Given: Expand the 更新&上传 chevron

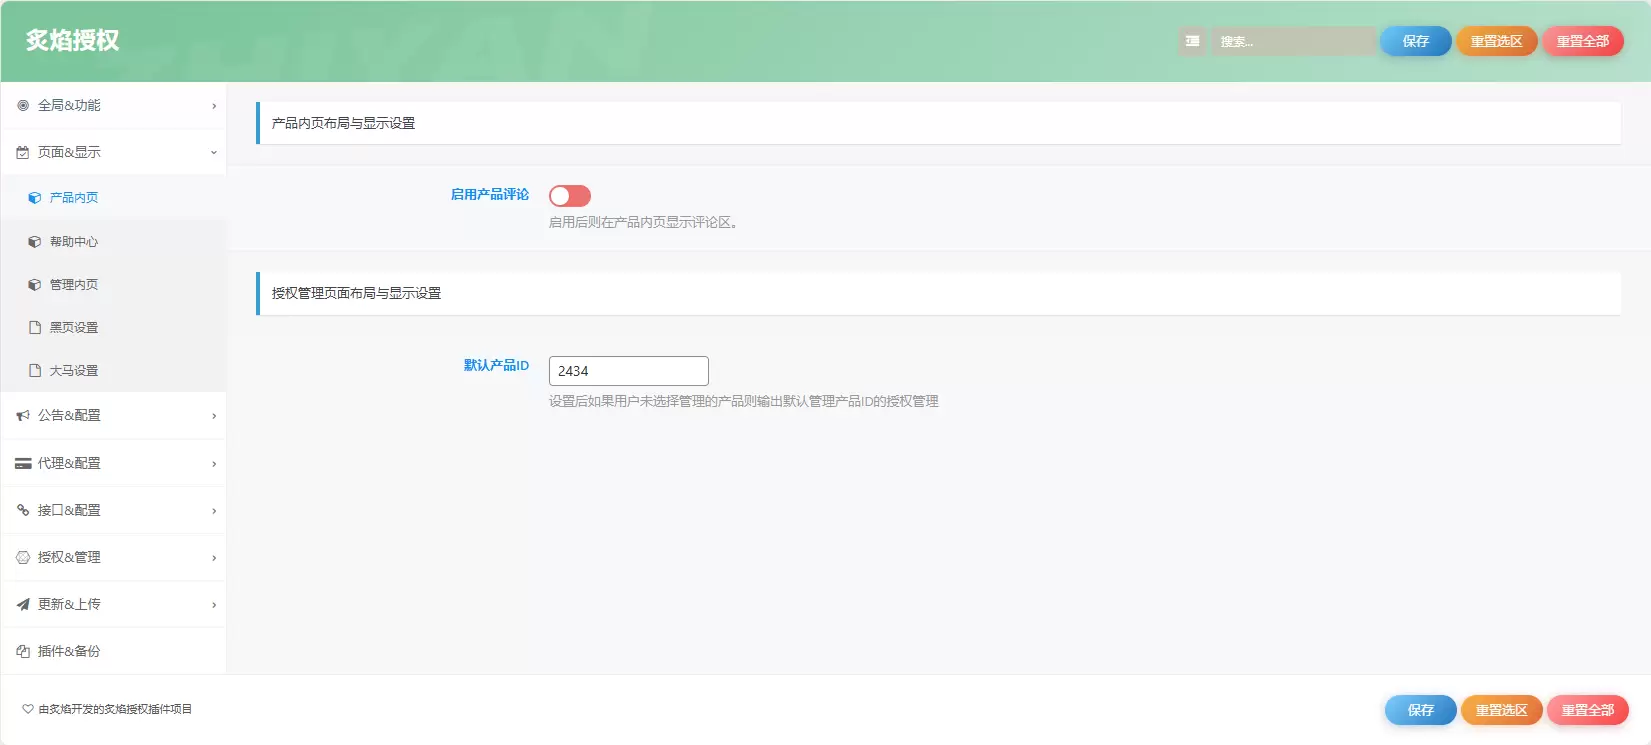Looking at the screenshot, I should [x=214, y=605].
